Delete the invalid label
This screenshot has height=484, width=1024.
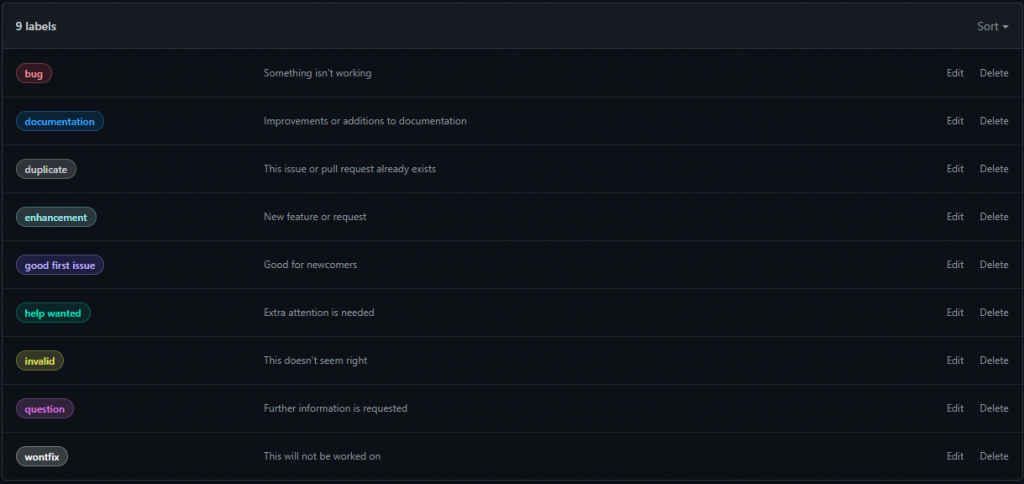(994, 360)
